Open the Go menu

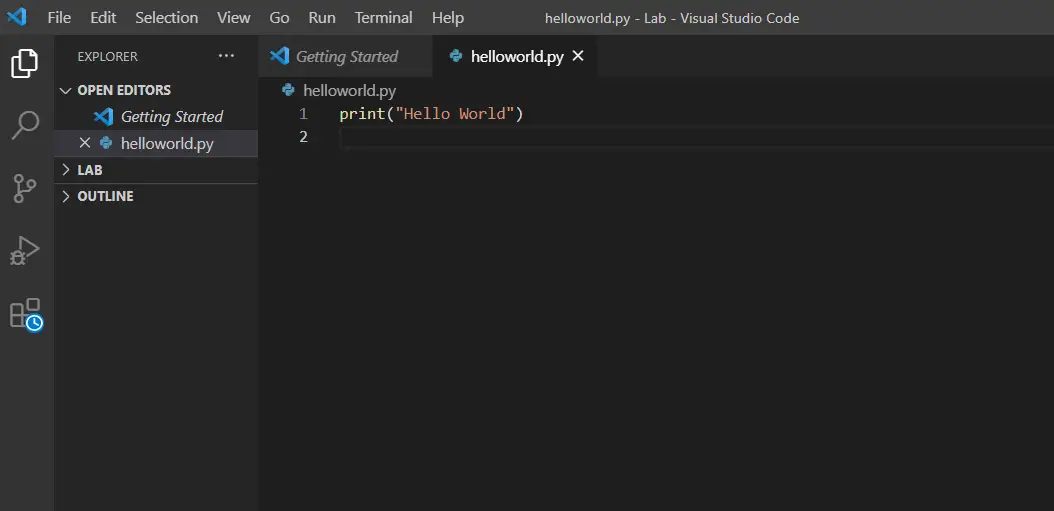280,17
